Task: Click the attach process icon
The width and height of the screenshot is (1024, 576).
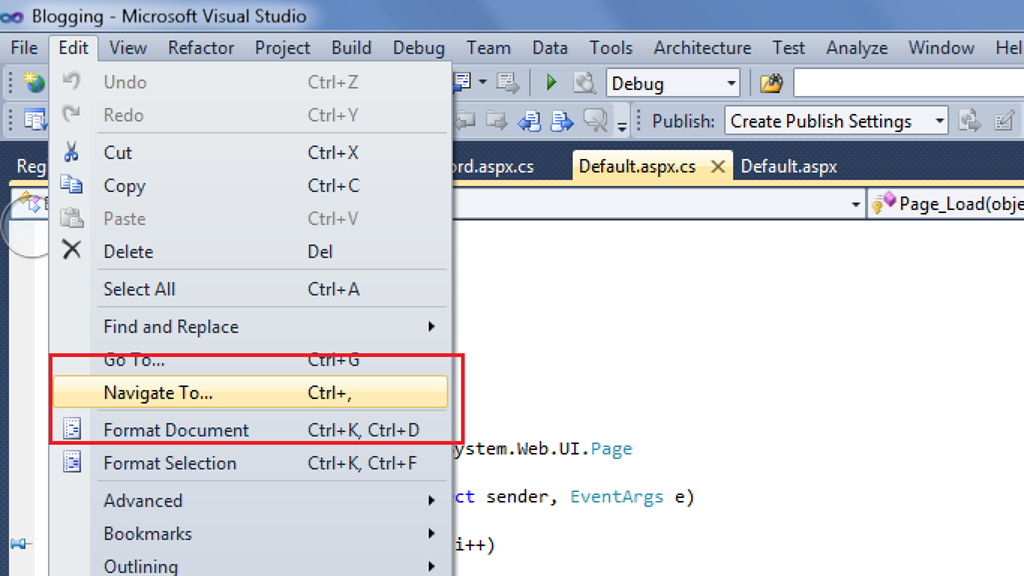Action: [x=584, y=83]
